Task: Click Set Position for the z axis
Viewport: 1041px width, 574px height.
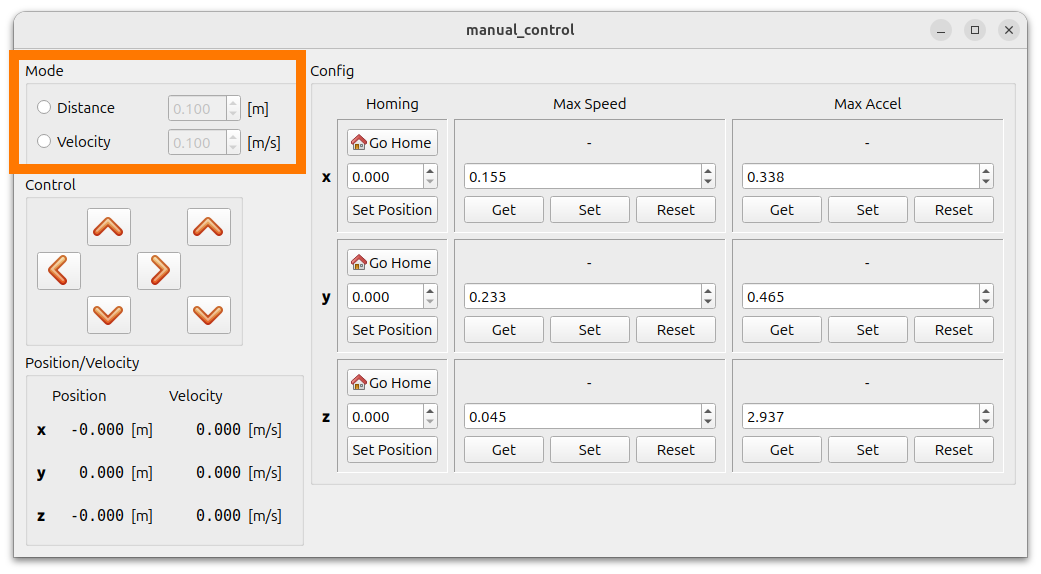Action: coord(392,450)
